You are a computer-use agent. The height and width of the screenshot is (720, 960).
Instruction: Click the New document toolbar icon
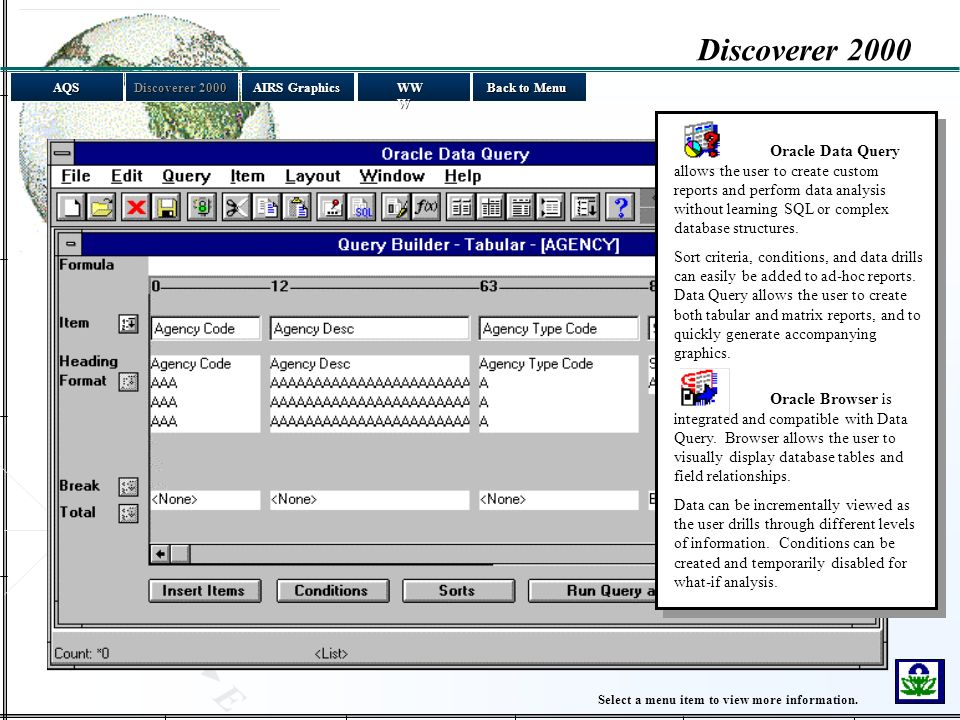71,208
